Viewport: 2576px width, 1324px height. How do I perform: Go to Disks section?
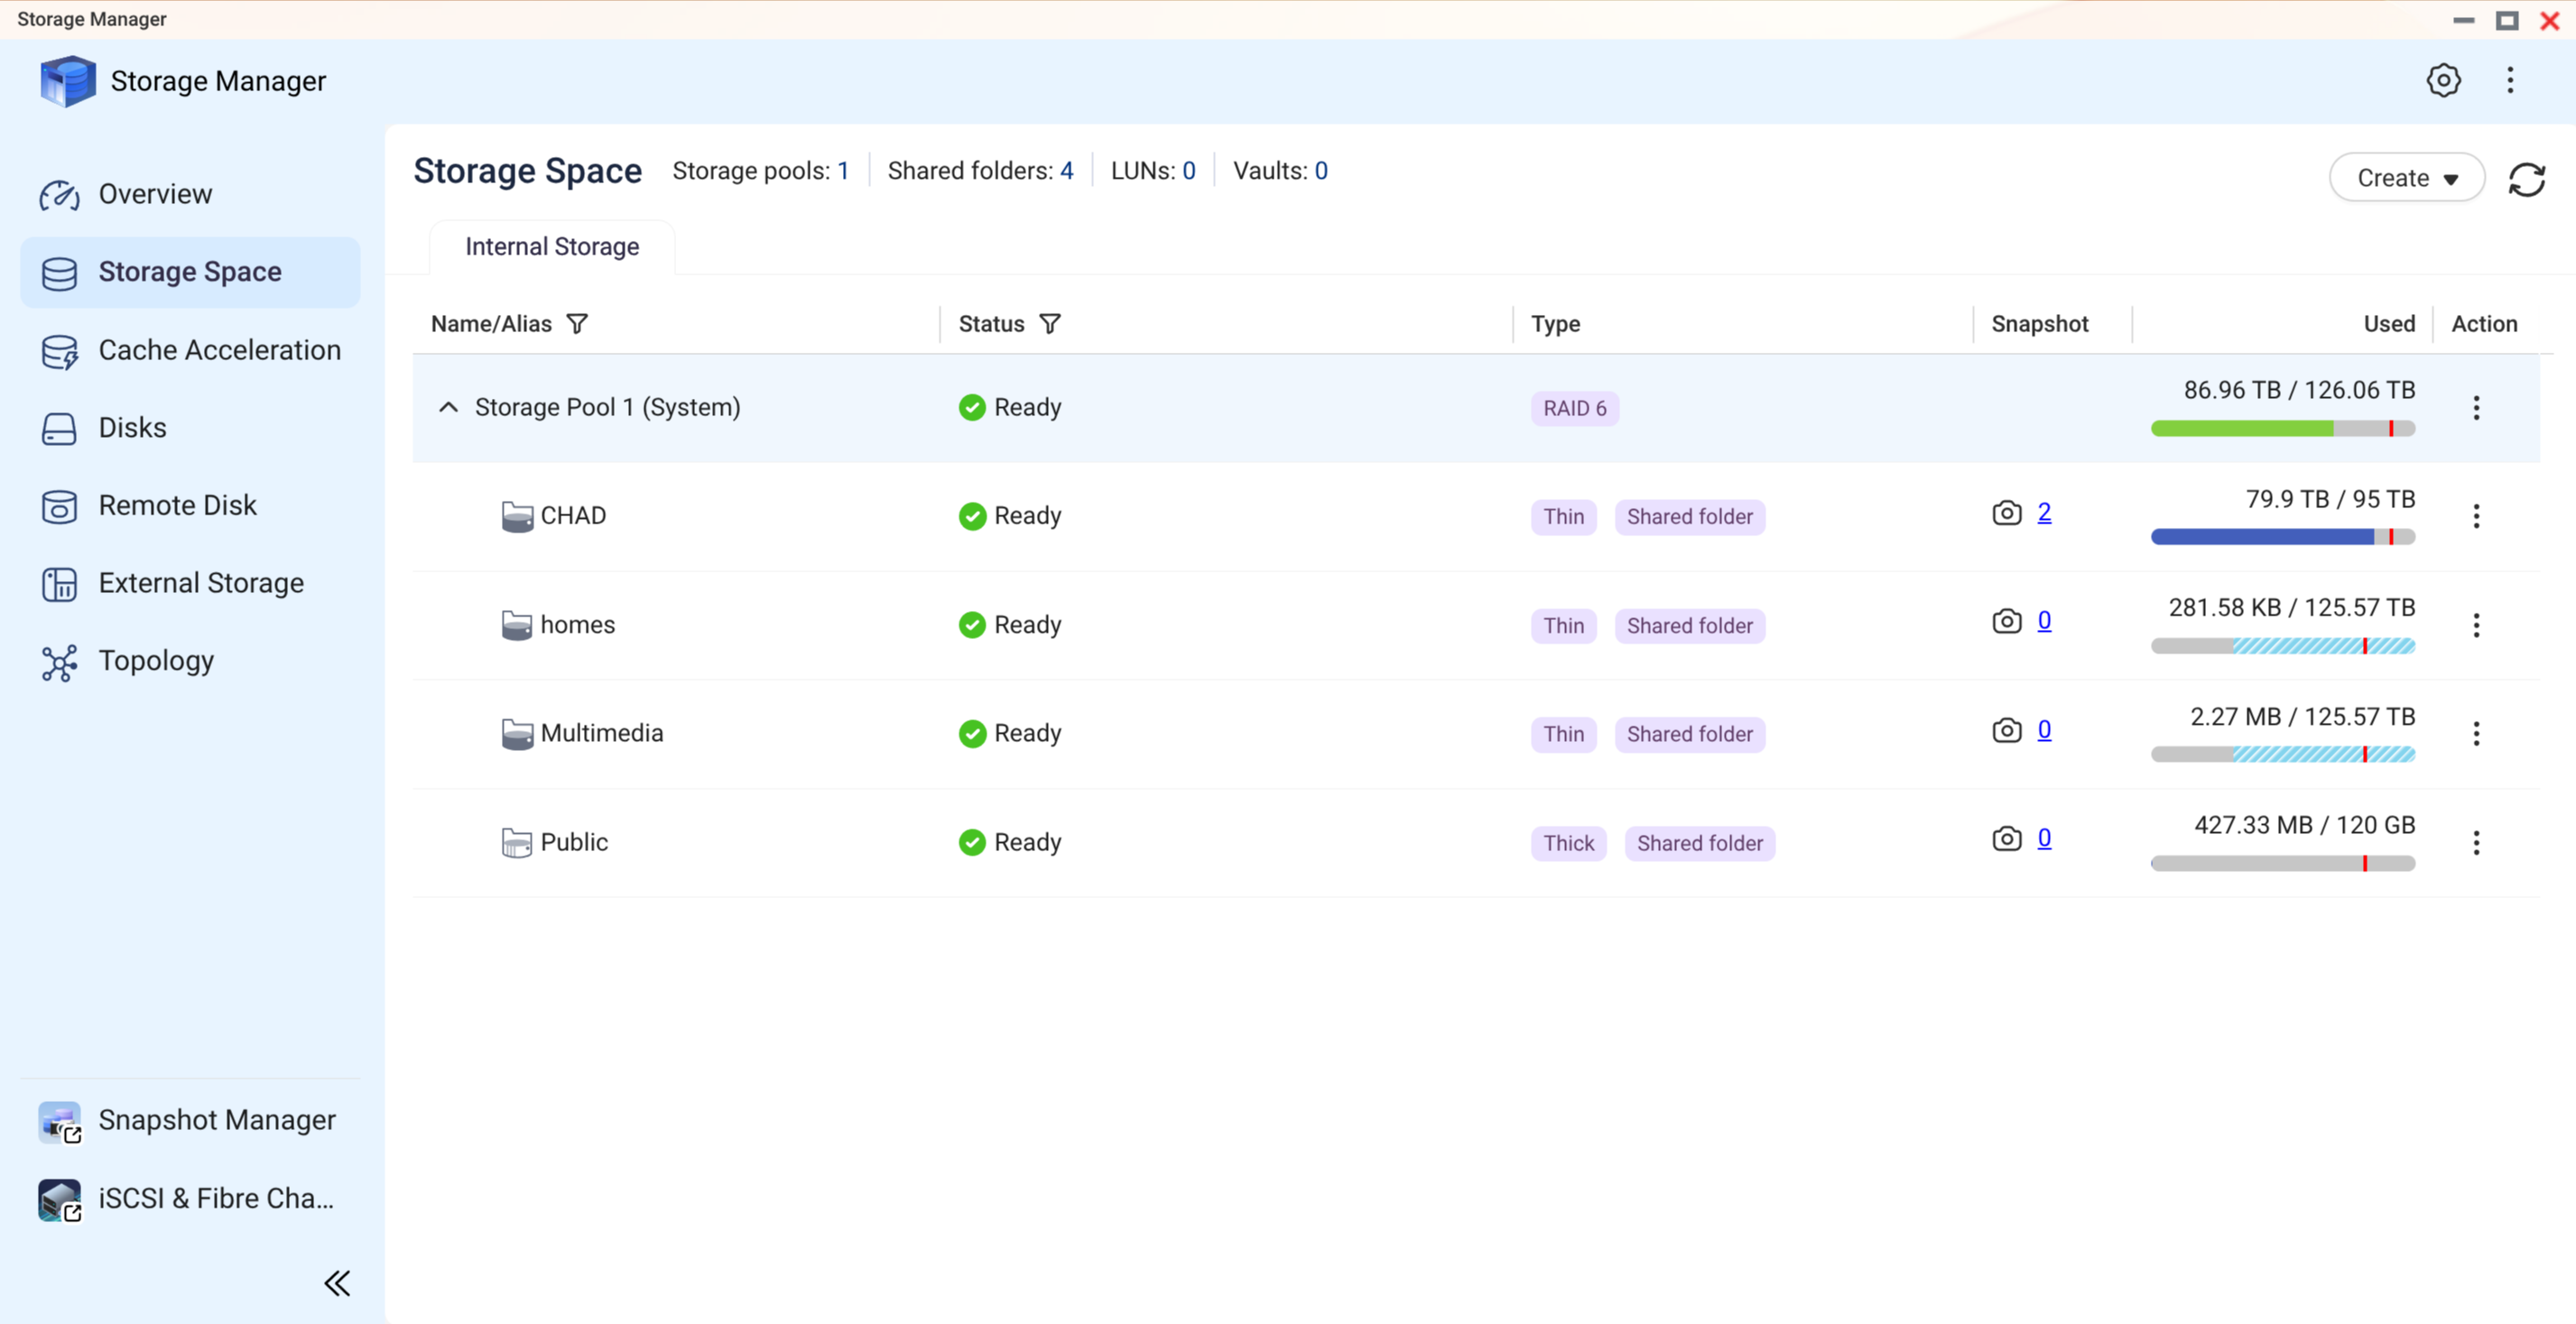pos(190,428)
